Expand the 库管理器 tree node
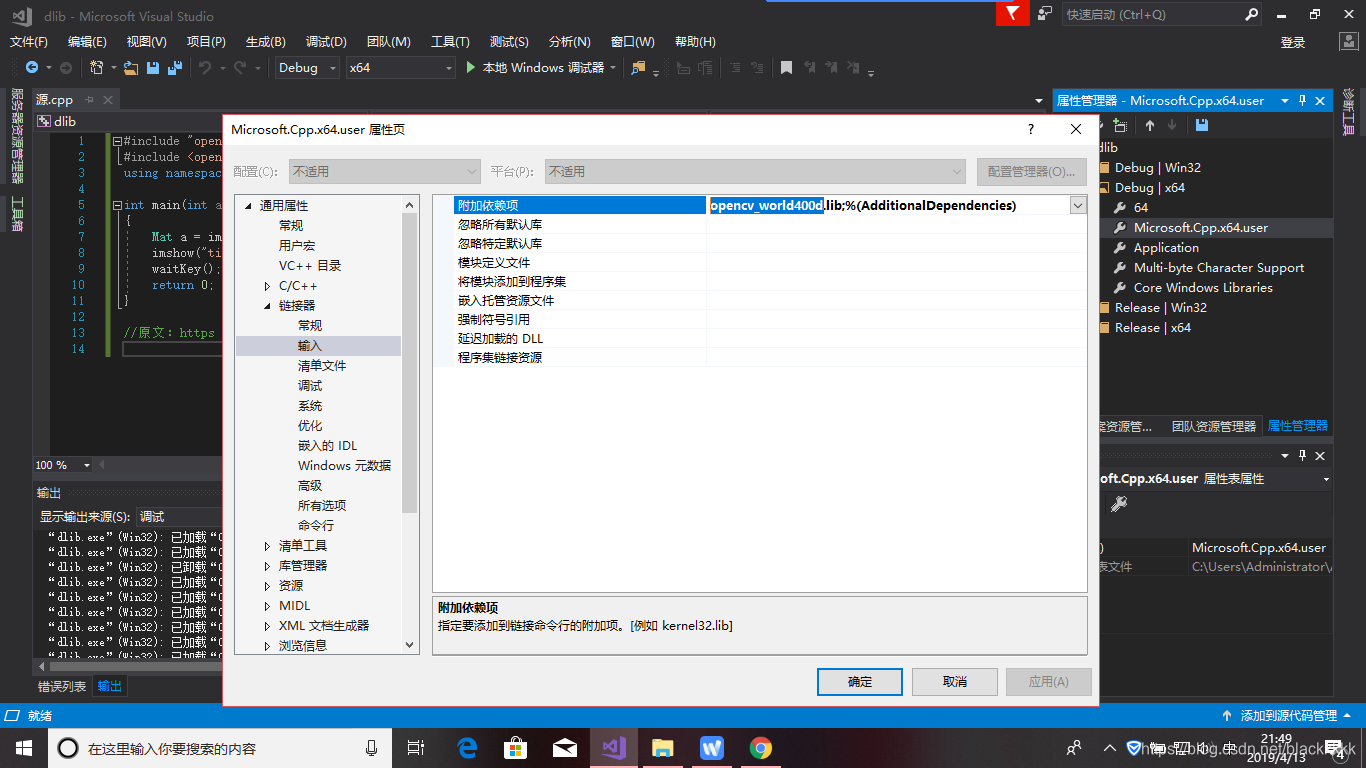Viewport: 1366px width, 768px height. tap(267, 566)
